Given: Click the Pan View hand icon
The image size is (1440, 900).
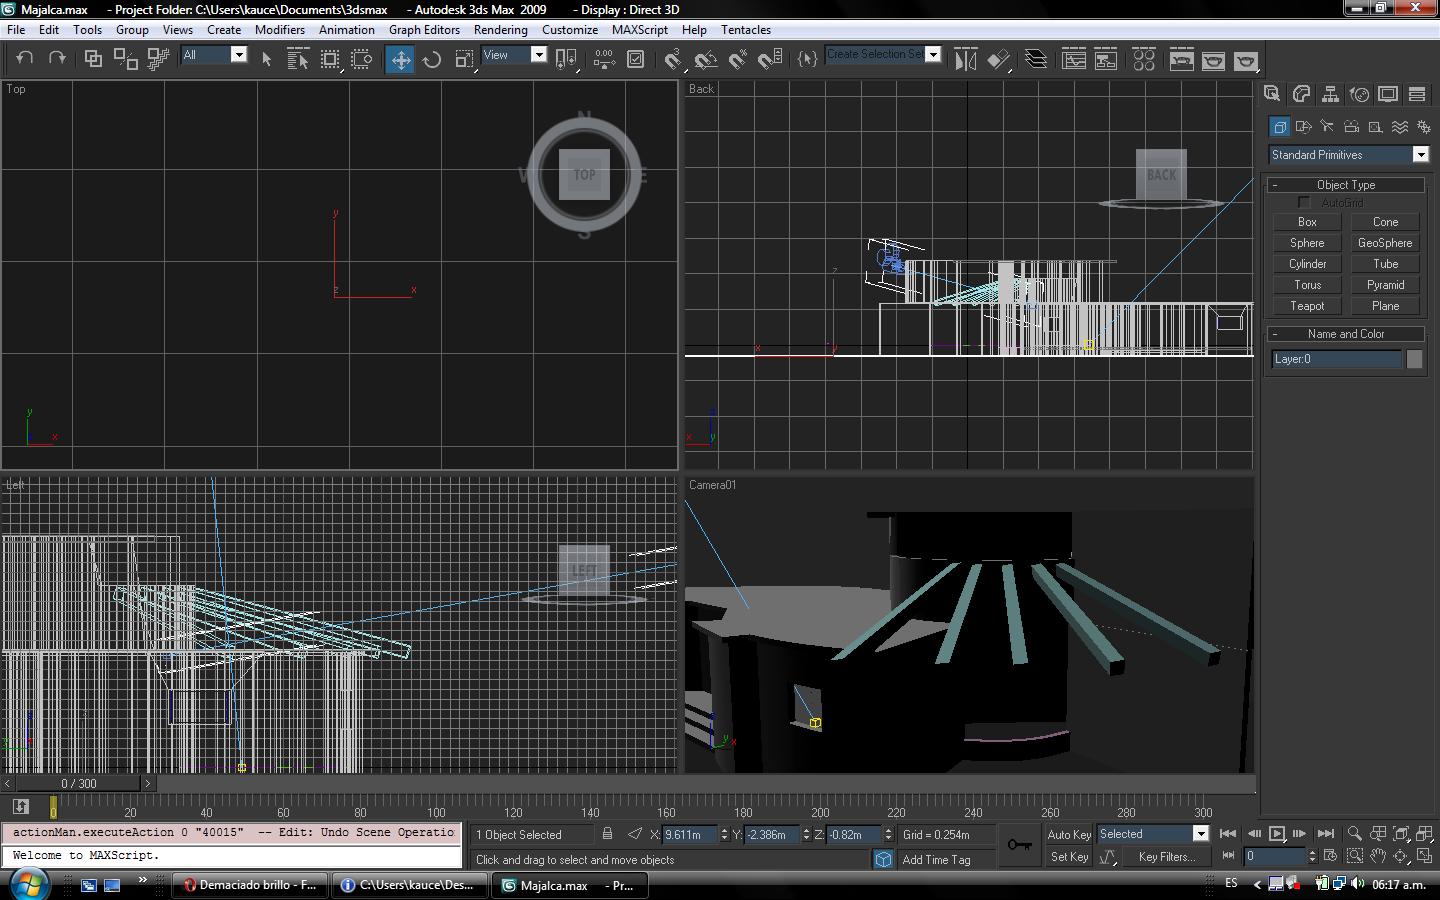Looking at the screenshot, I should [1378, 857].
